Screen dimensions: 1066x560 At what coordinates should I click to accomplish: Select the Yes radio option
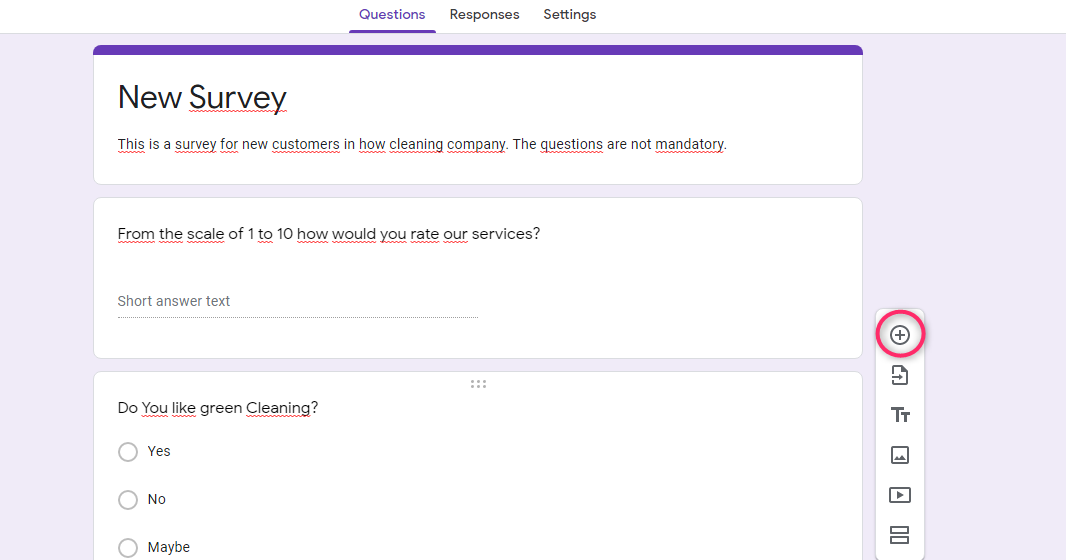pos(128,452)
